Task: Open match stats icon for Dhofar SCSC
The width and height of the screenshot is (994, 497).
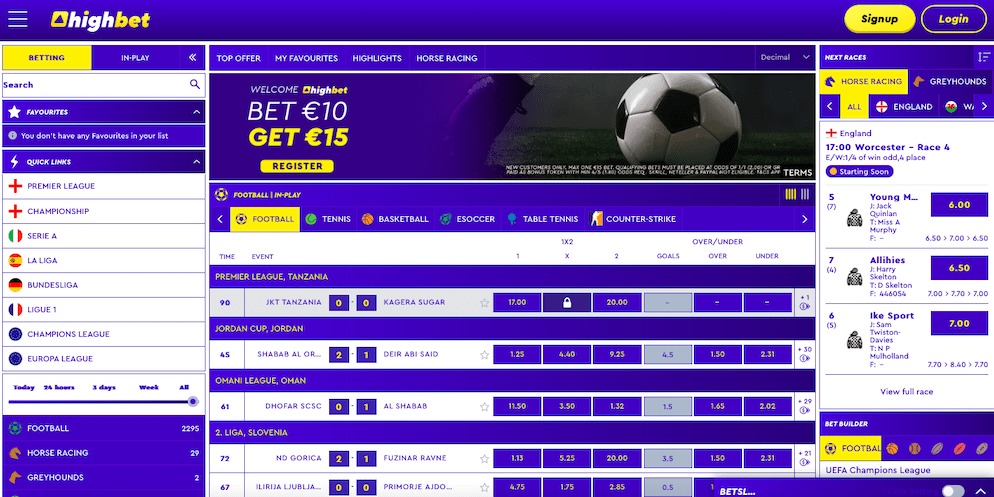Action: [x=804, y=411]
